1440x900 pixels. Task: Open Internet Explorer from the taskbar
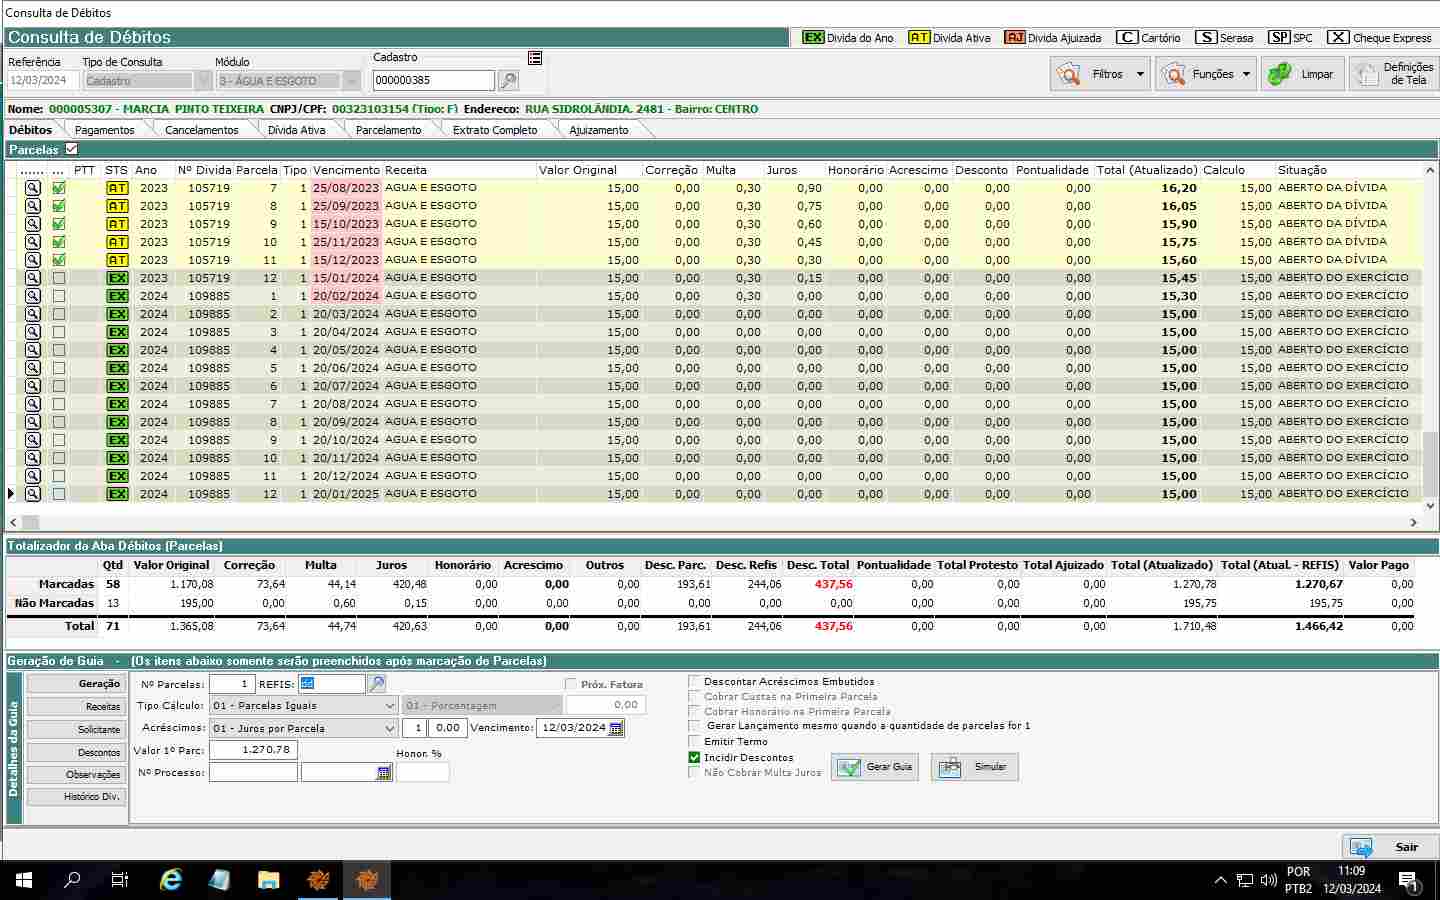coord(171,880)
